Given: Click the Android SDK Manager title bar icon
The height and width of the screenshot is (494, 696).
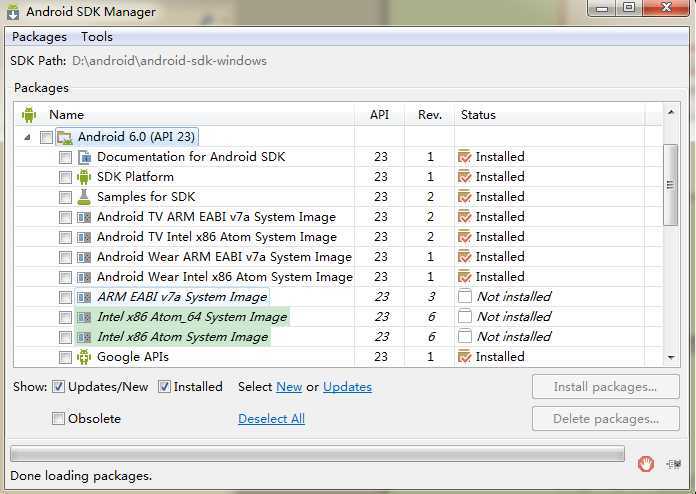Looking at the screenshot, I should tap(13, 12).
